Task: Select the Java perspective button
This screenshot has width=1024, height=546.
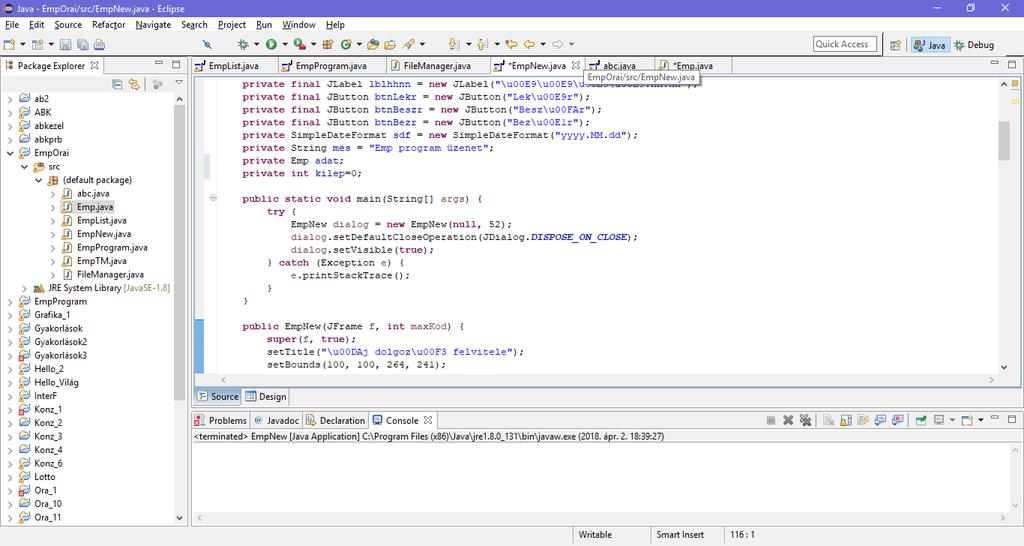Action: point(930,45)
